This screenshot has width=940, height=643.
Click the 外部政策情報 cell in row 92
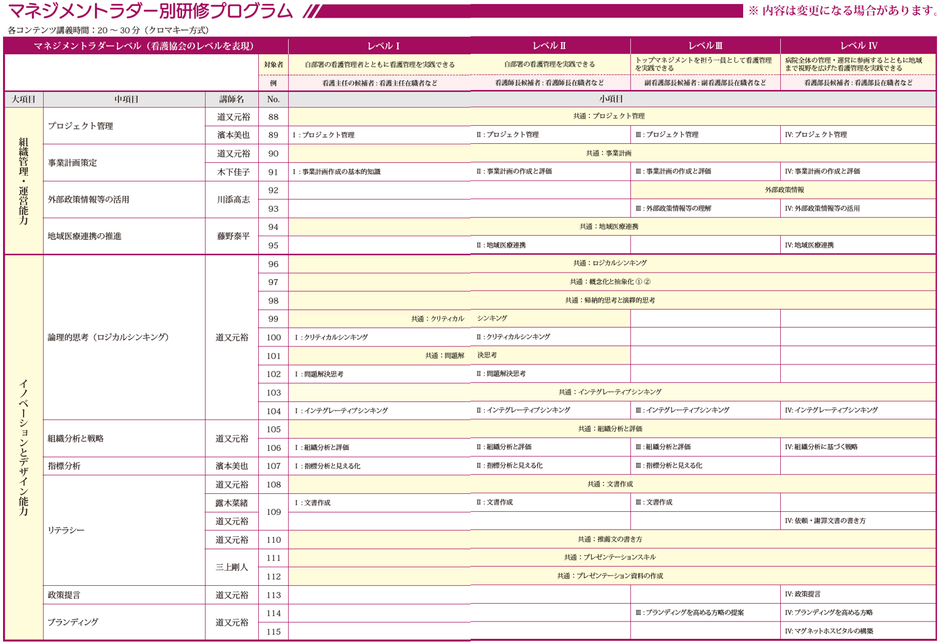(783, 189)
